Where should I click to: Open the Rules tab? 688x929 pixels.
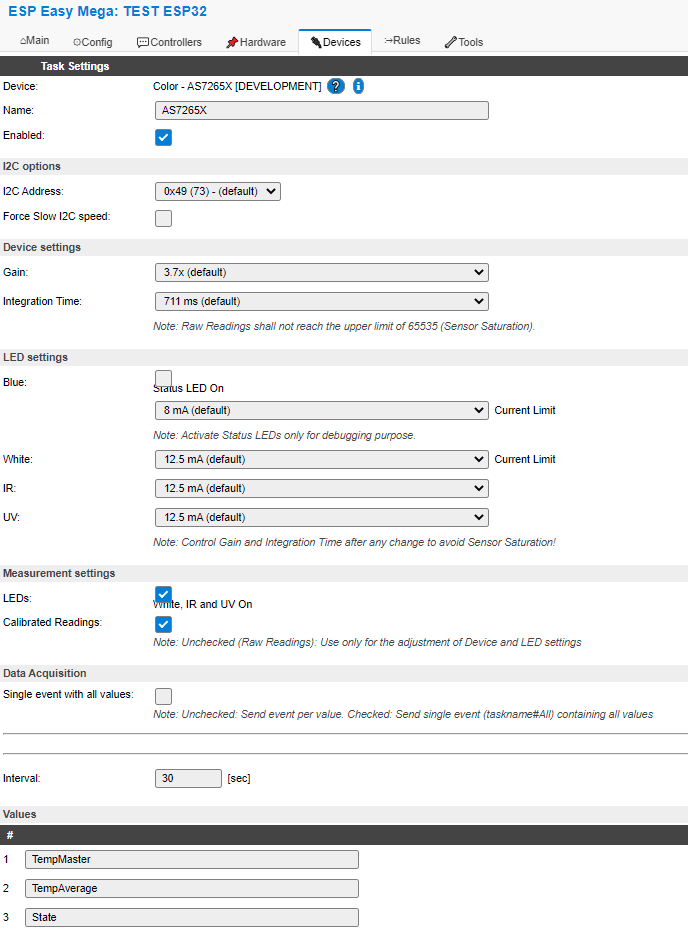[400, 40]
